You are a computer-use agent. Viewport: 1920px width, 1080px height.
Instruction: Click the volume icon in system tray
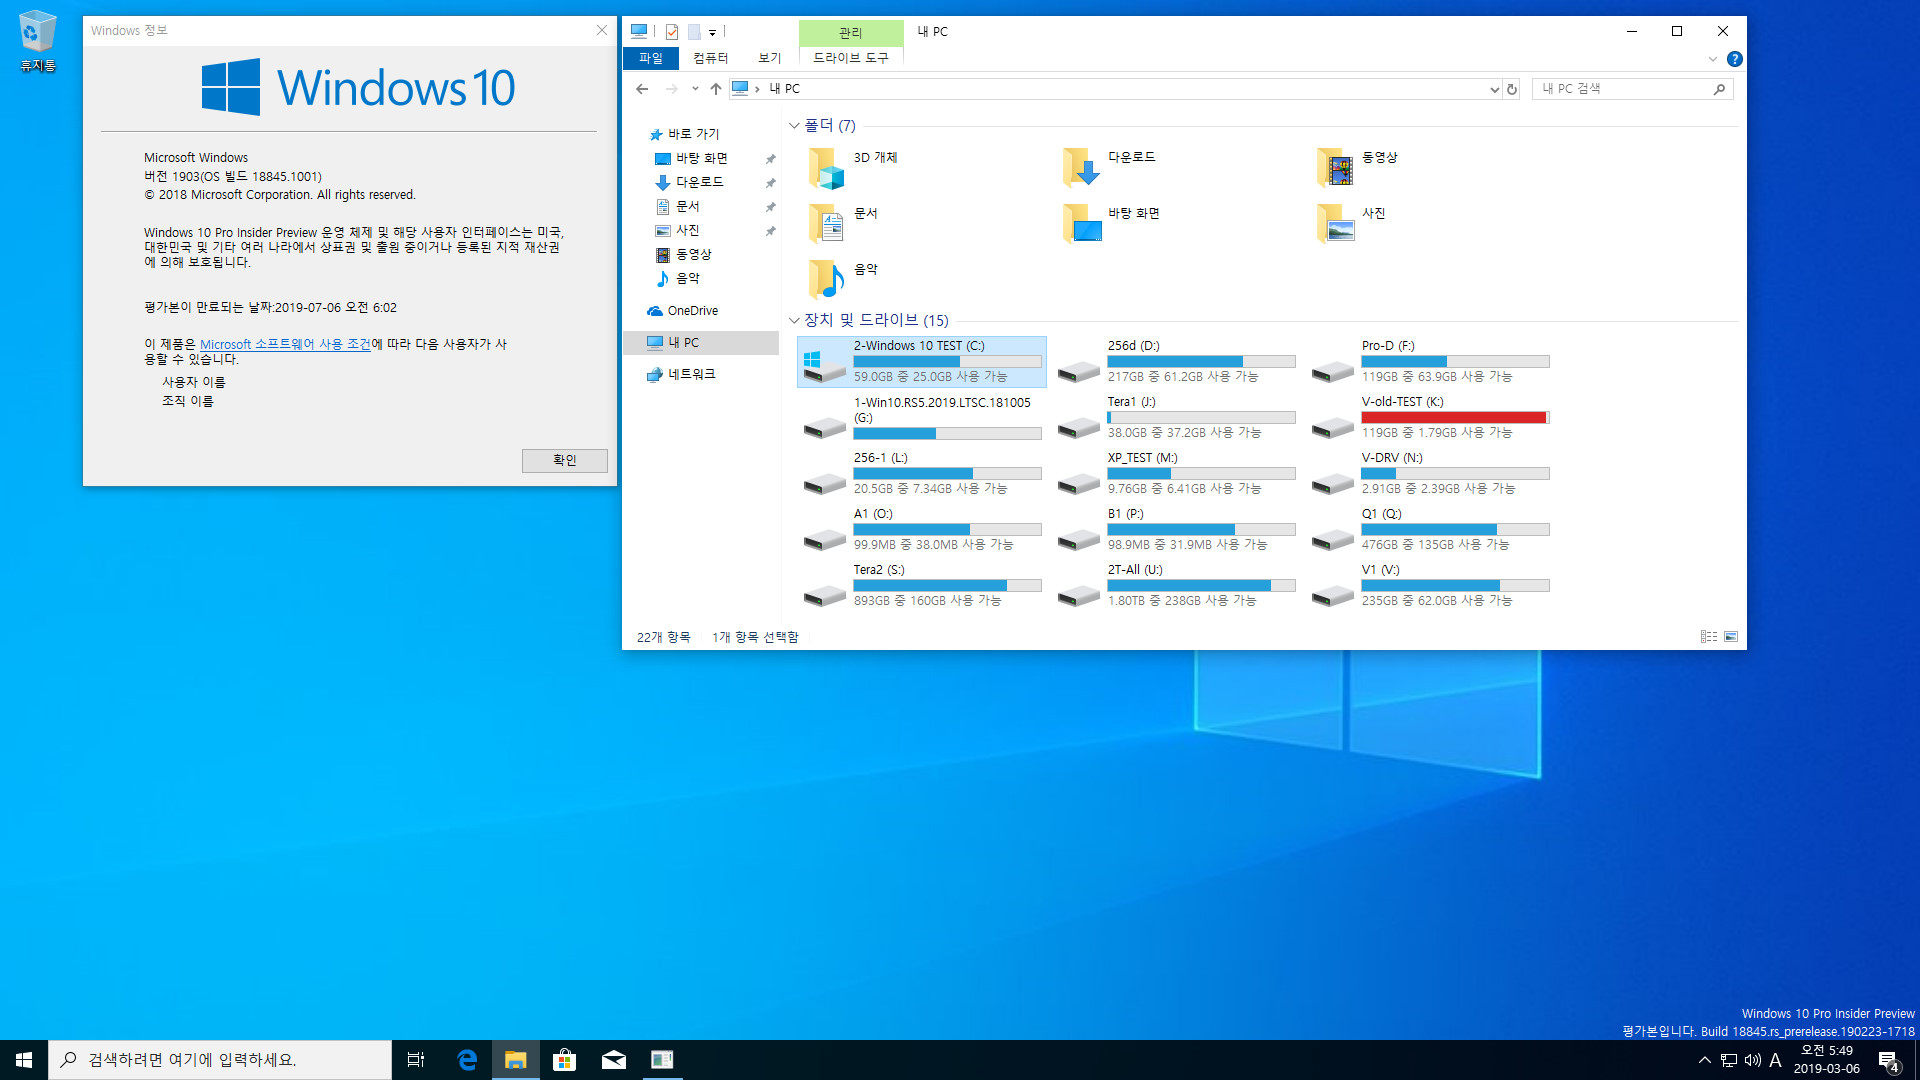pyautogui.click(x=1752, y=1060)
